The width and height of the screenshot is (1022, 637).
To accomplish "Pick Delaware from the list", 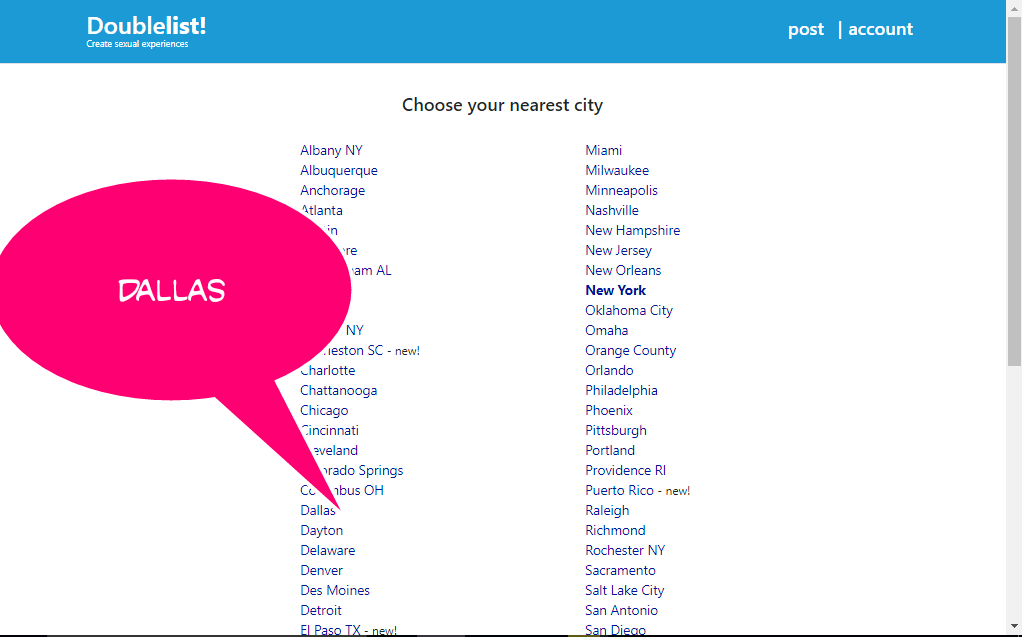I will (327, 550).
